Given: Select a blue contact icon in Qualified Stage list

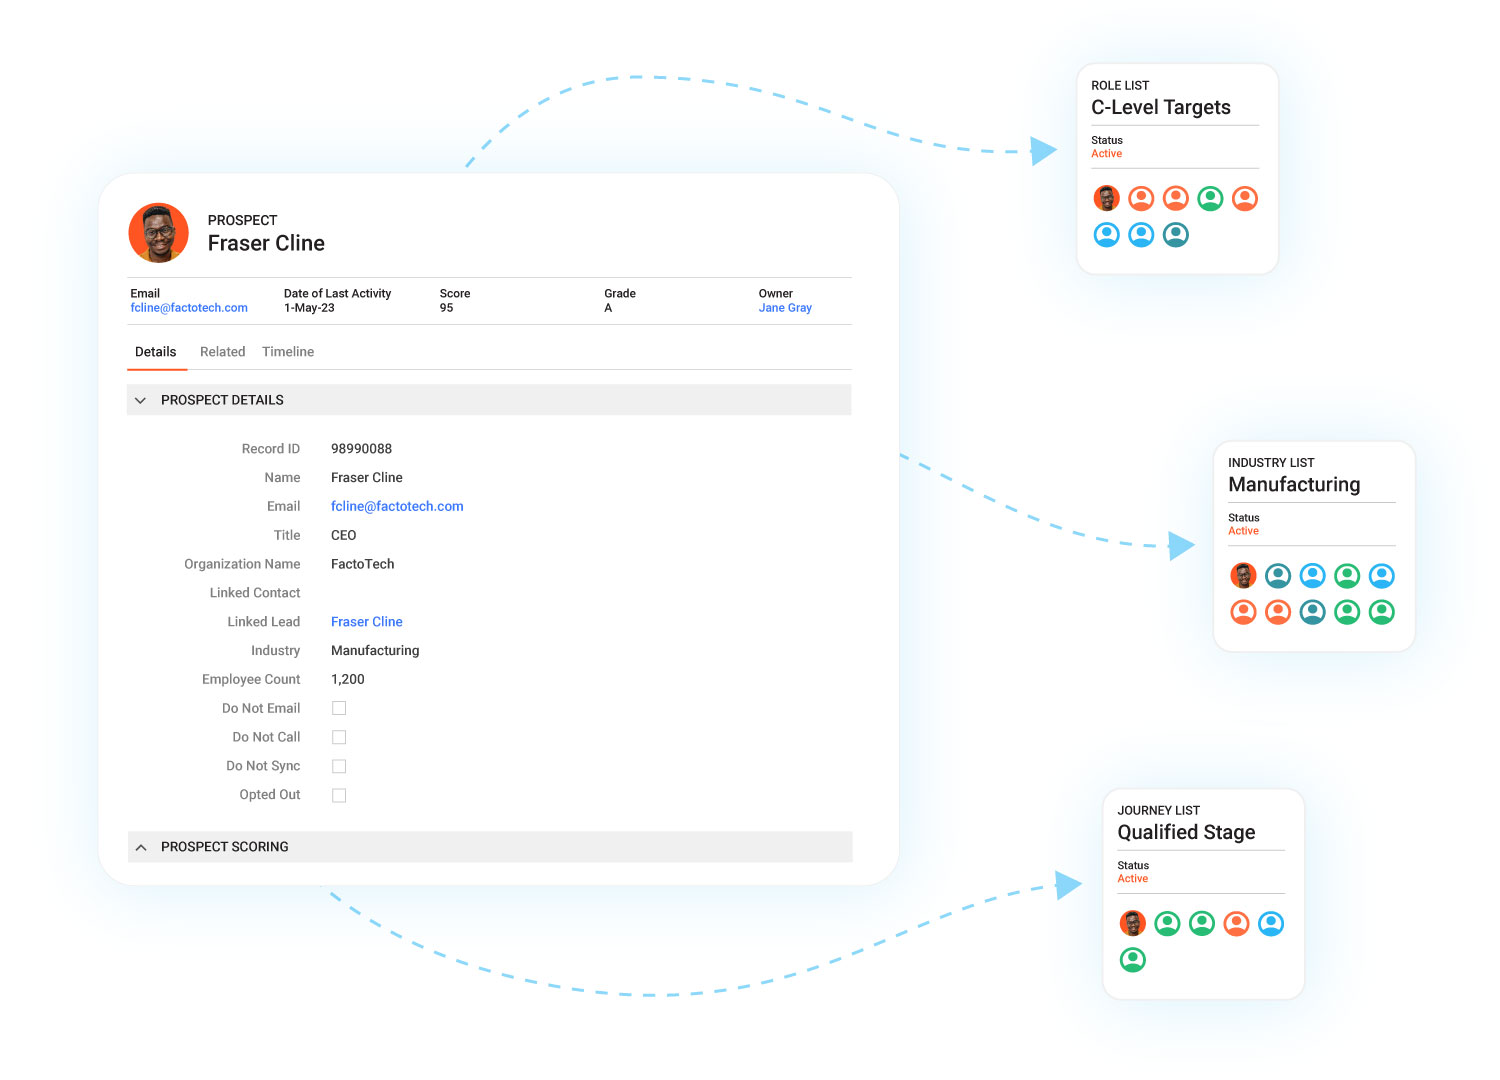Looking at the screenshot, I should pos(1271,923).
